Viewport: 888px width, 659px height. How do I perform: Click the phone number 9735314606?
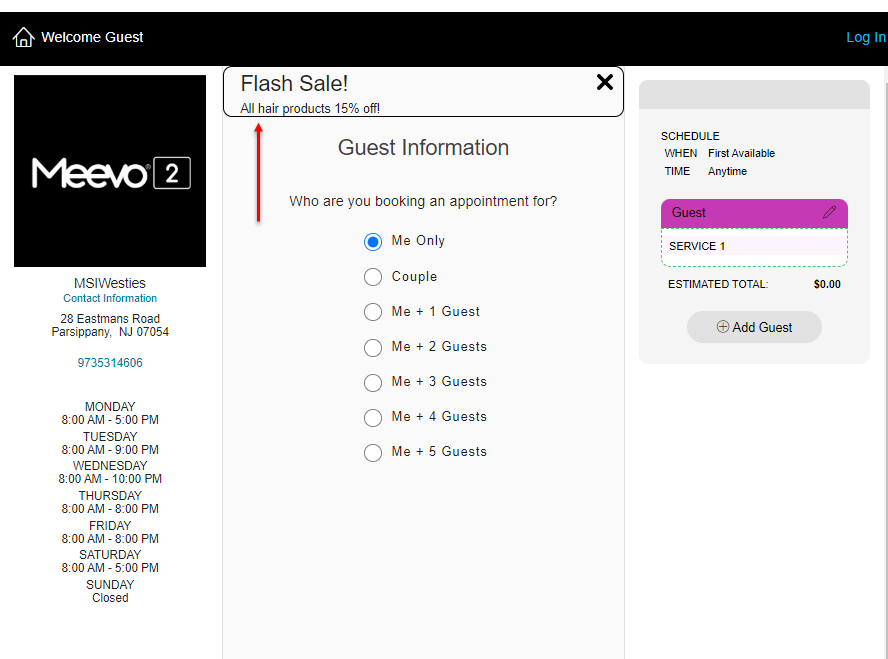[110, 363]
